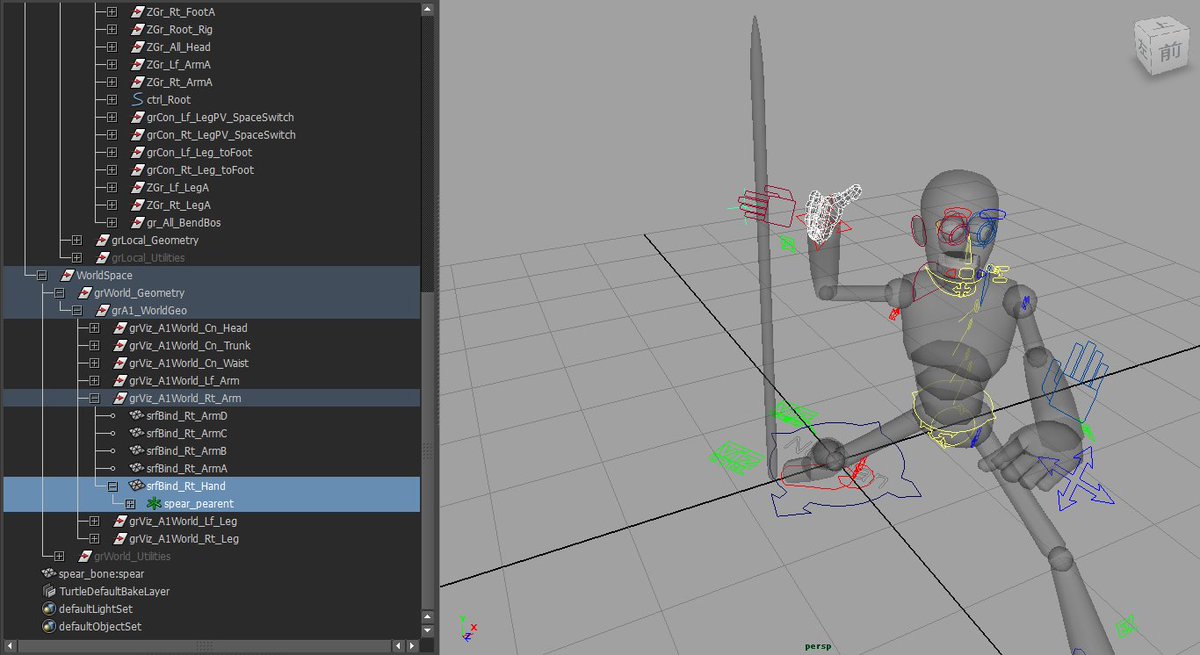Expand grViz_A1World_Lf_Leg node
The image size is (1200, 655).
[x=94, y=521]
